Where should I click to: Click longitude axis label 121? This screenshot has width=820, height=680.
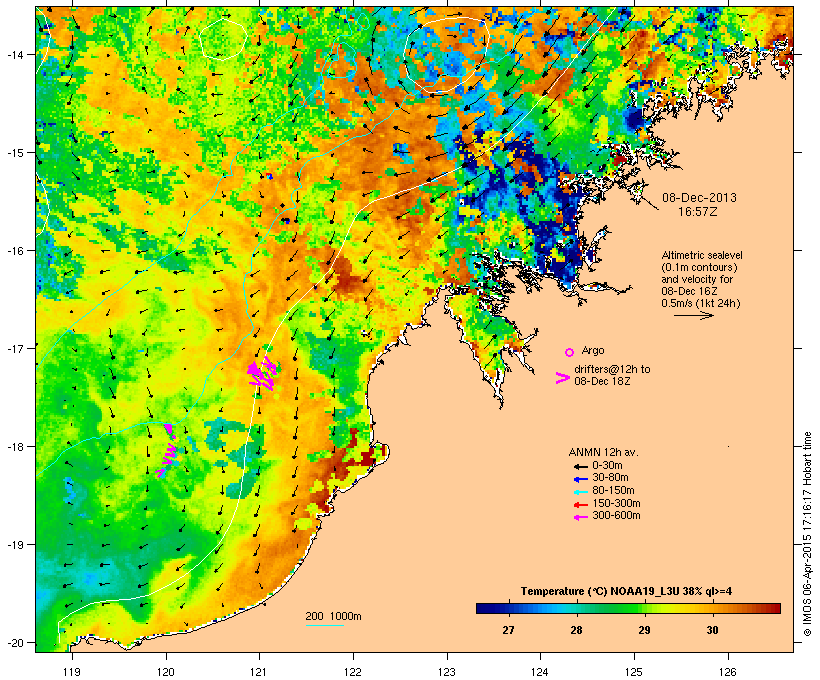tap(259, 672)
